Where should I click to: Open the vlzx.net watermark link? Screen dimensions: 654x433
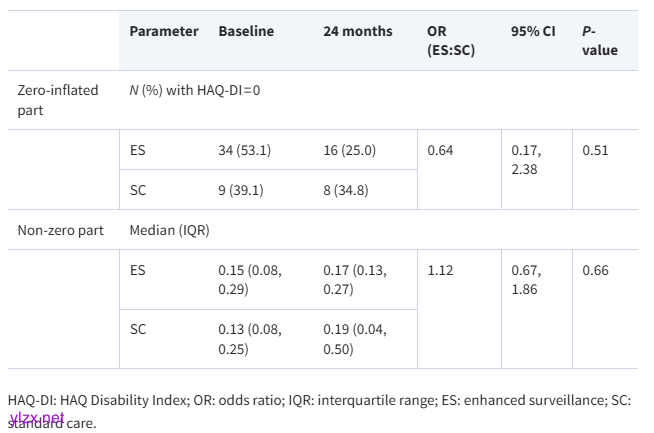(37, 418)
